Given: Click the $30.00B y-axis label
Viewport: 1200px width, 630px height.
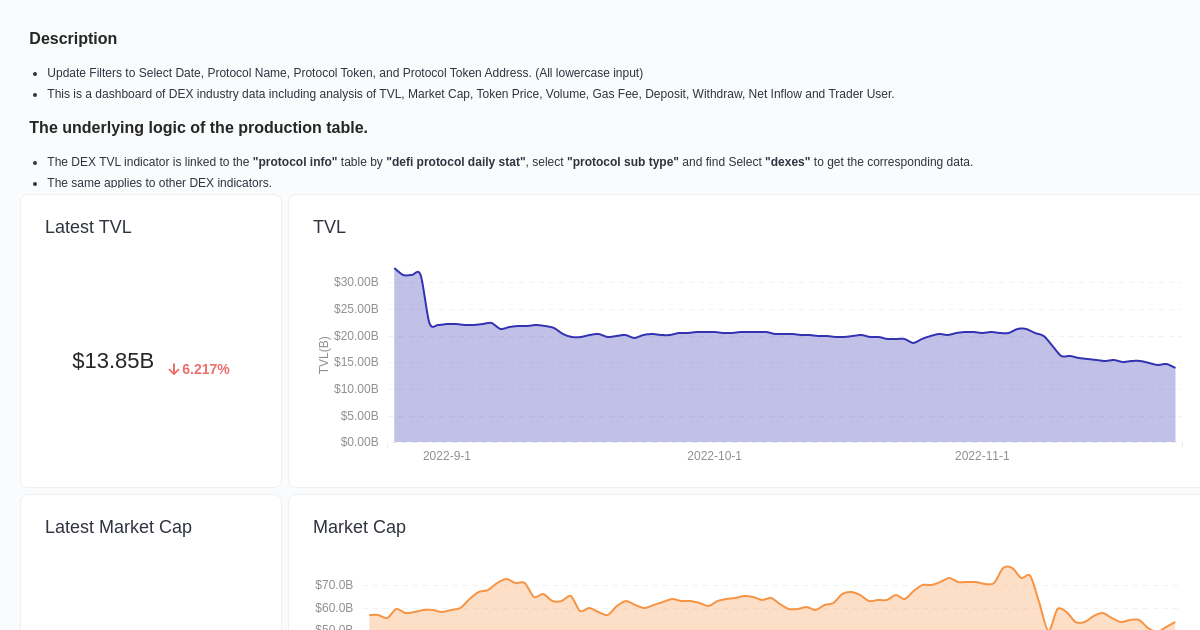Looking at the screenshot, I should point(356,282).
